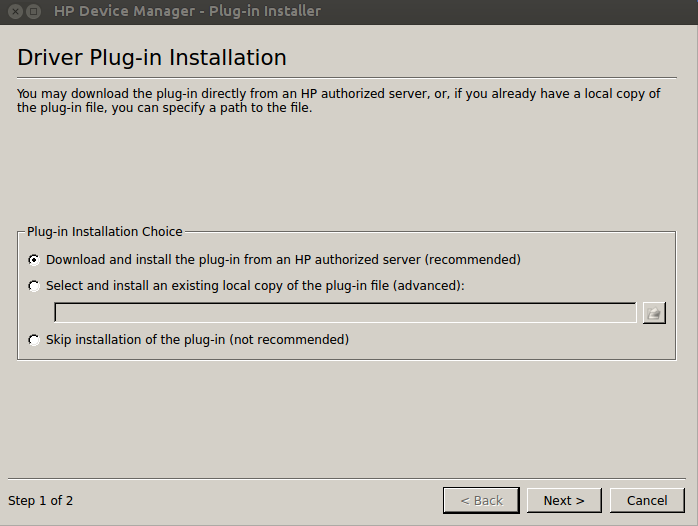Click the "(advanced)" local copy label text
The image size is (698, 526).
428,286
